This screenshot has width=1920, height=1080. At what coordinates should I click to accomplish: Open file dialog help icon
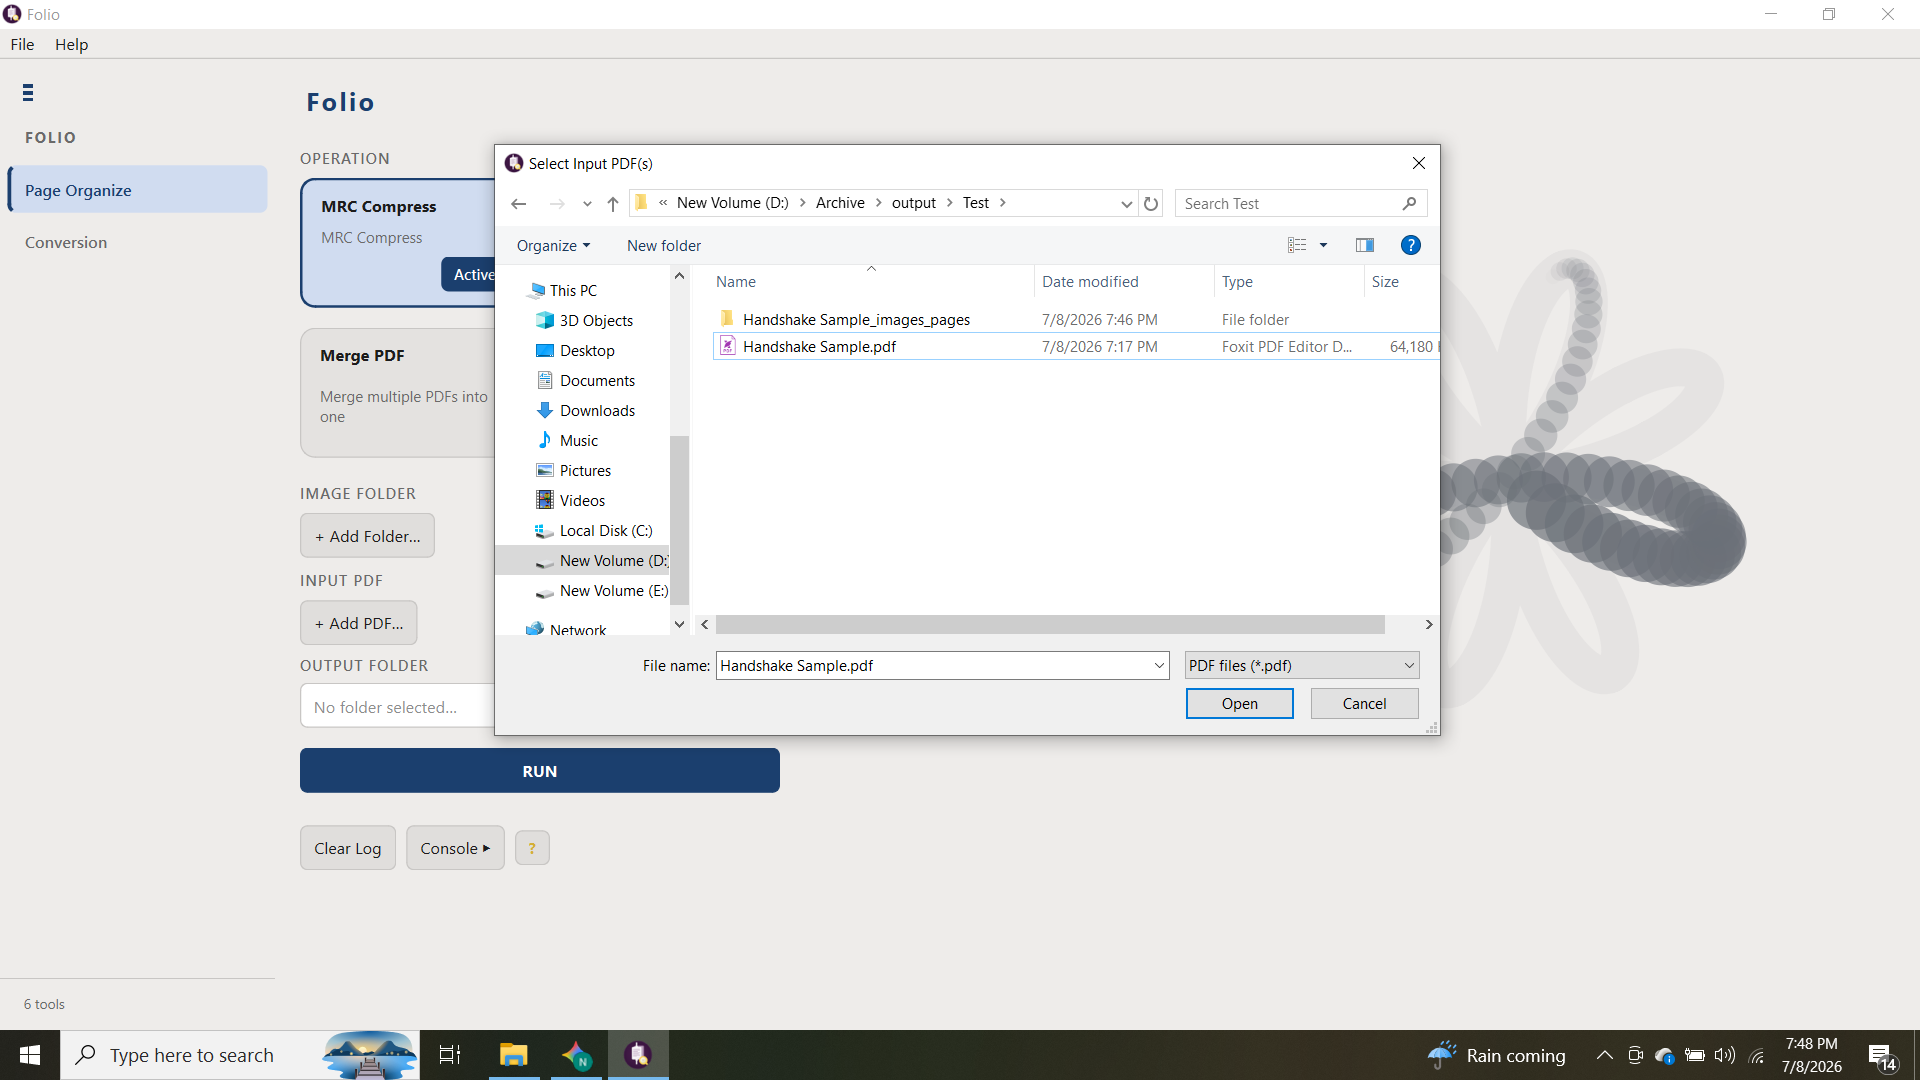[x=1410, y=245]
